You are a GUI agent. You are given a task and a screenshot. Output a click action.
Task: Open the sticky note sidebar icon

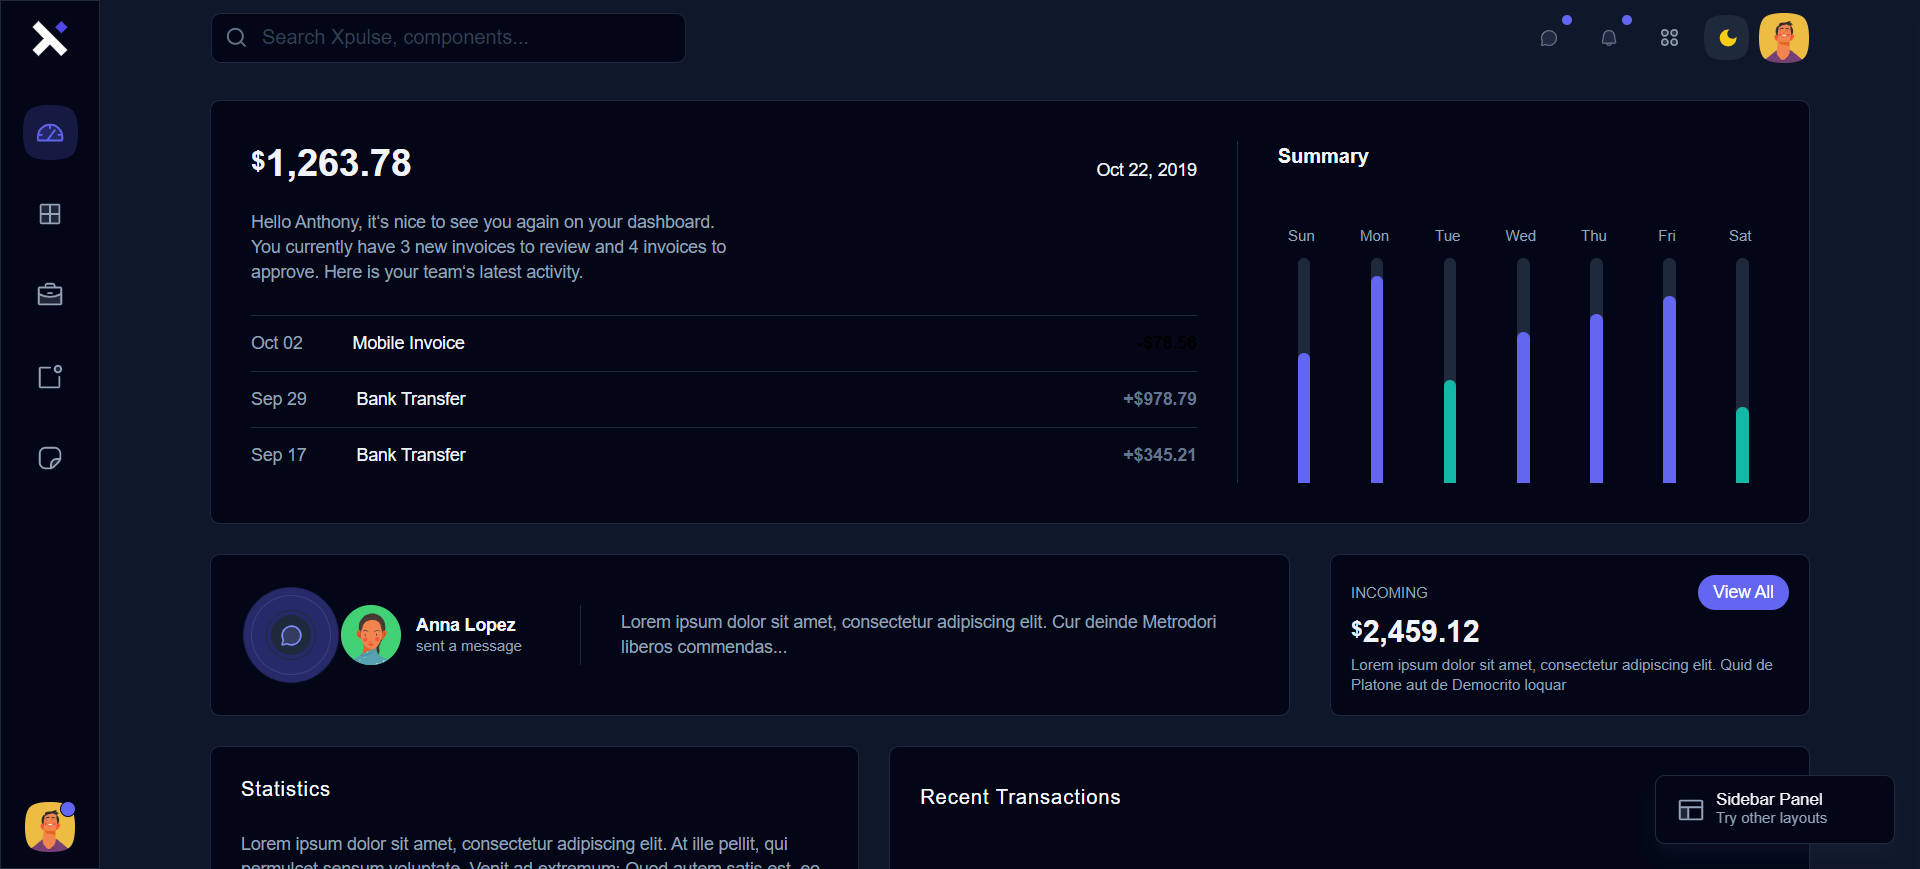point(50,458)
